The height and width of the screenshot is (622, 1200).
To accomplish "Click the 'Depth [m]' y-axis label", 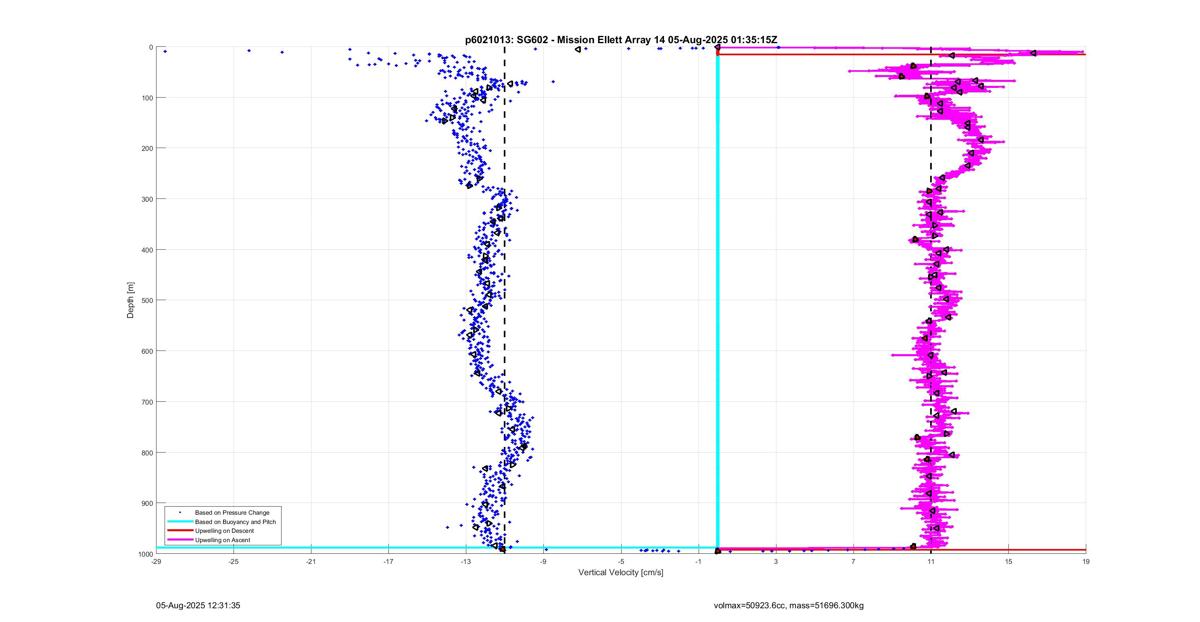I will (x=130, y=300).
